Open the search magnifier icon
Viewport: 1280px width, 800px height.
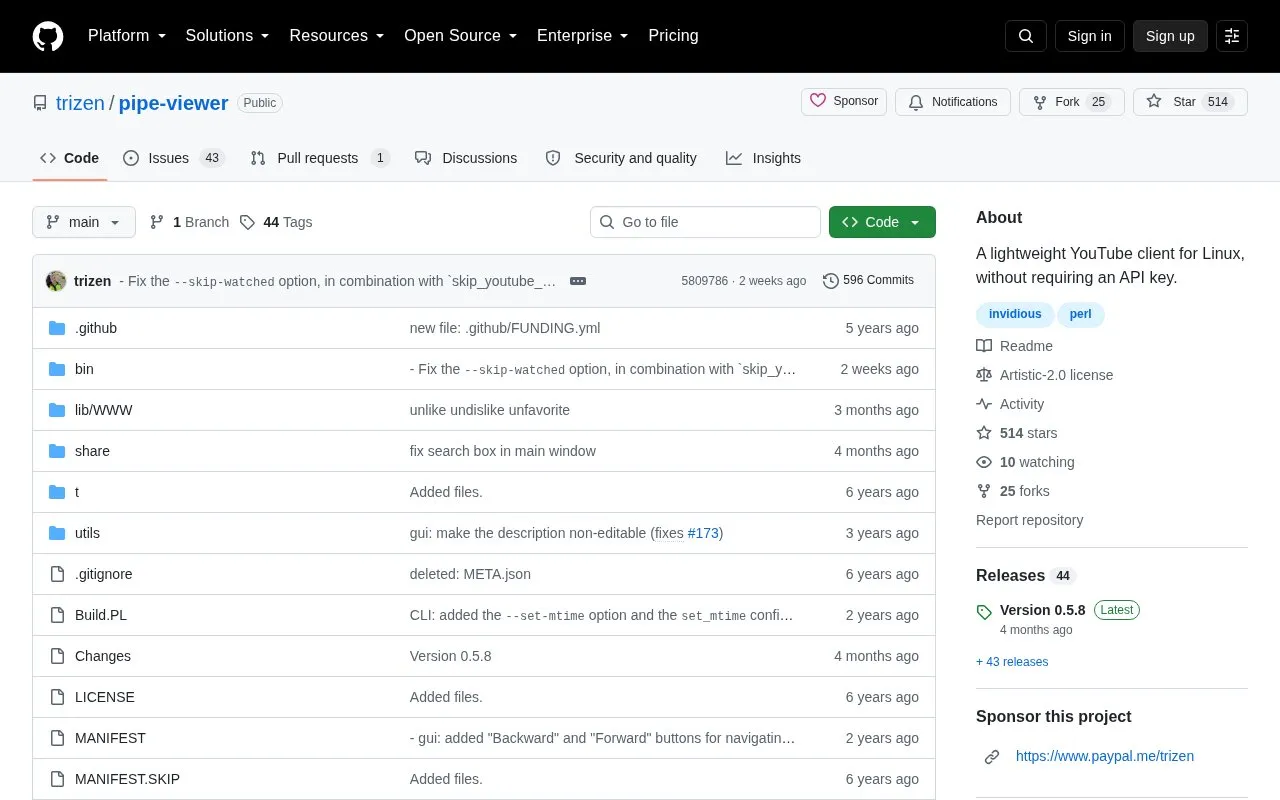[x=1026, y=36]
